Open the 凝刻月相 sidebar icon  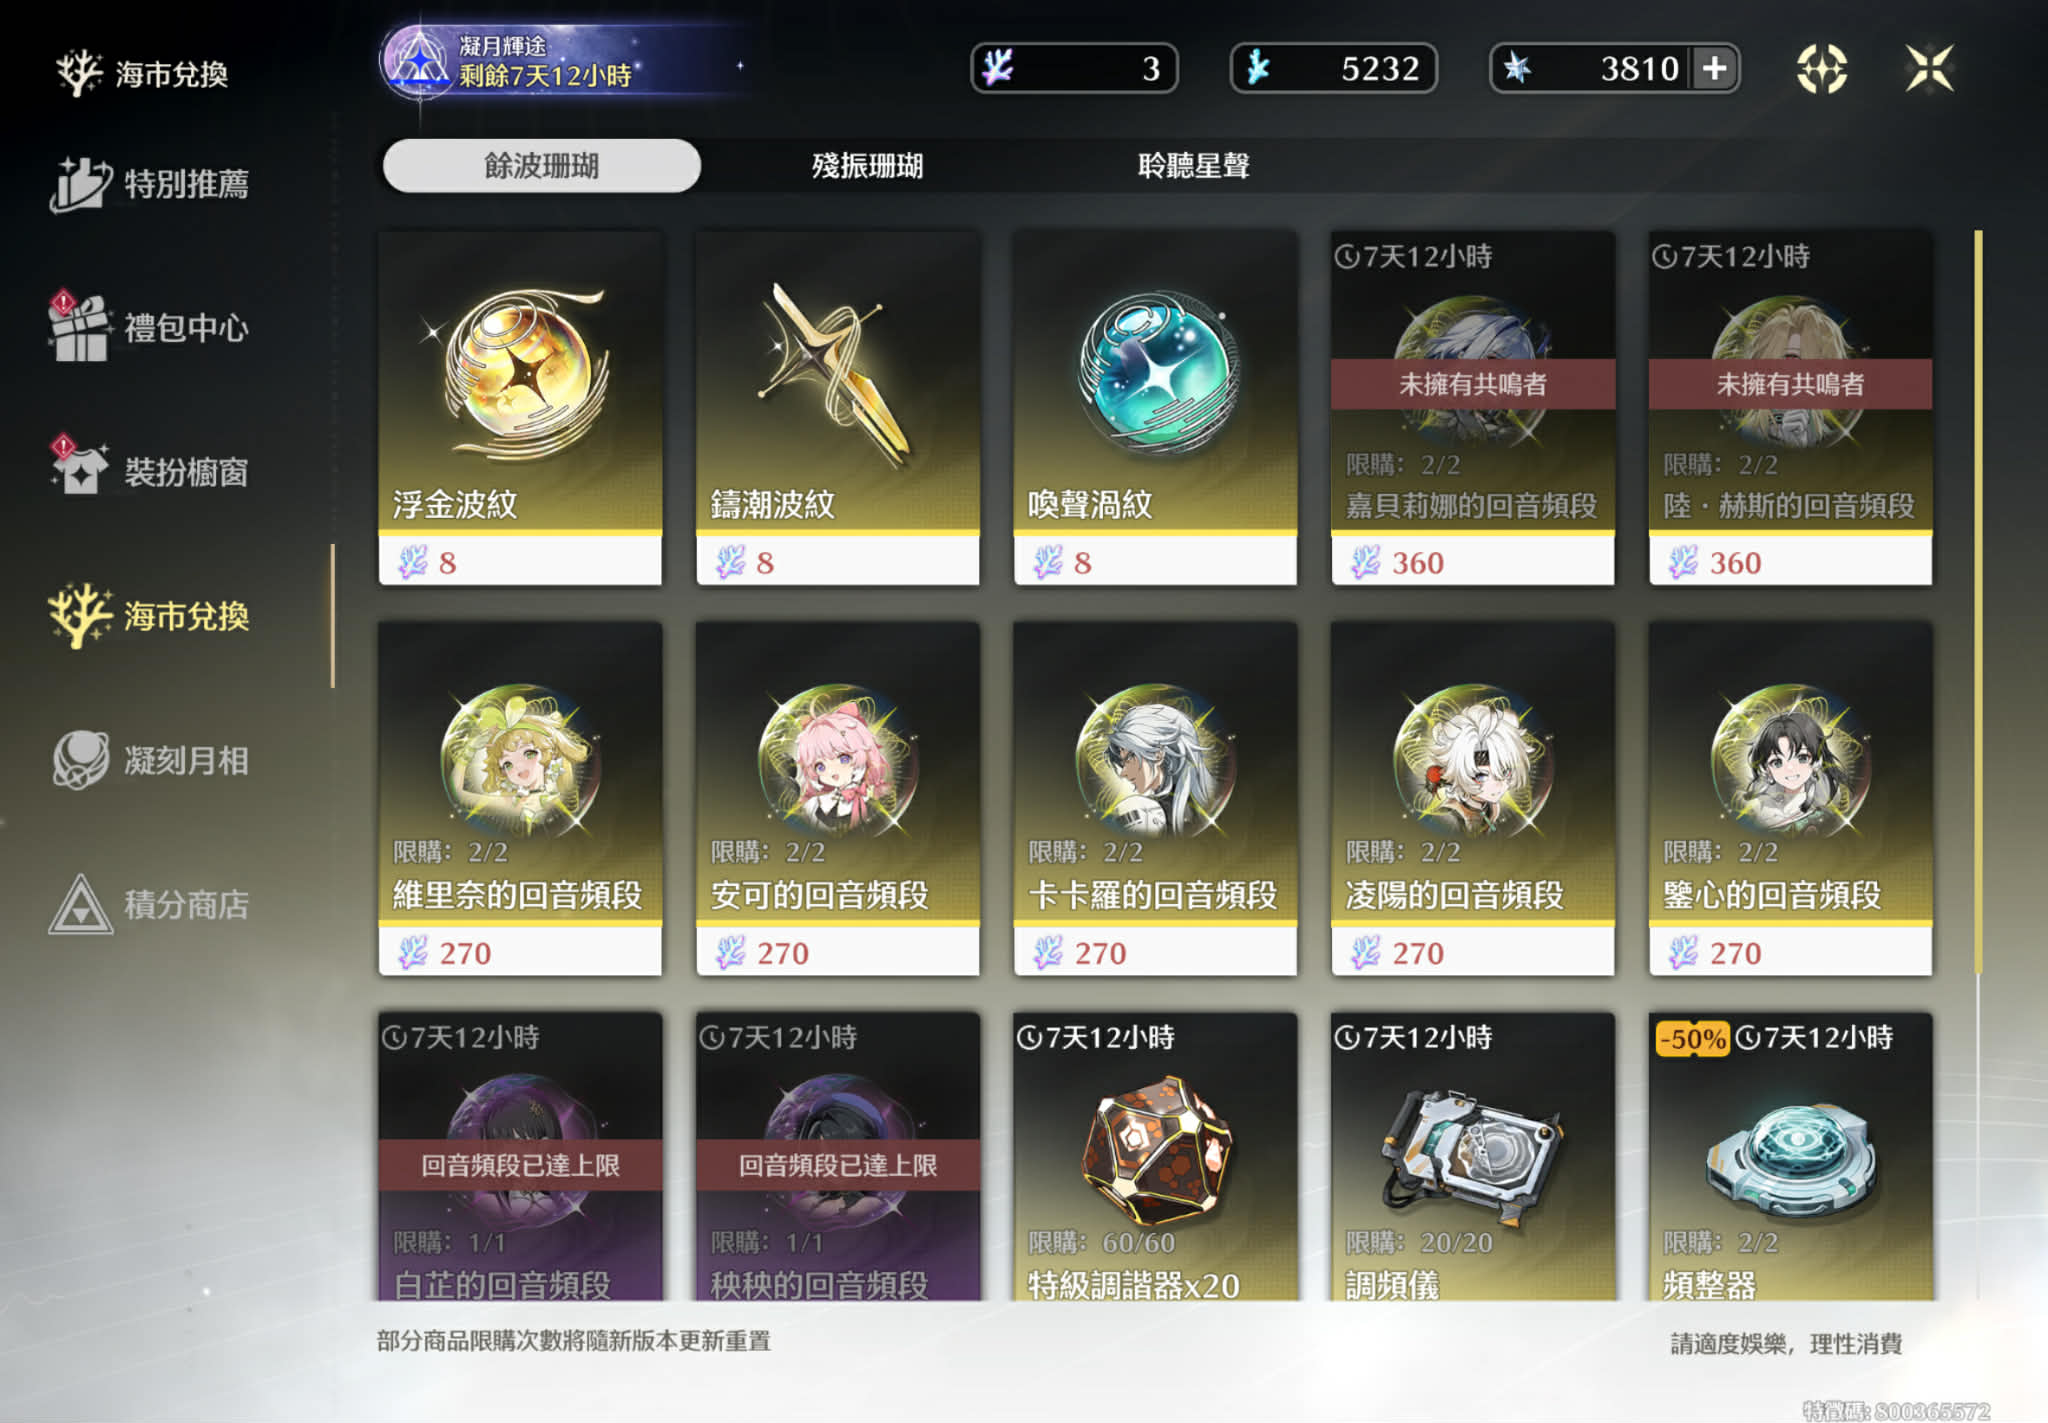pos(80,760)
